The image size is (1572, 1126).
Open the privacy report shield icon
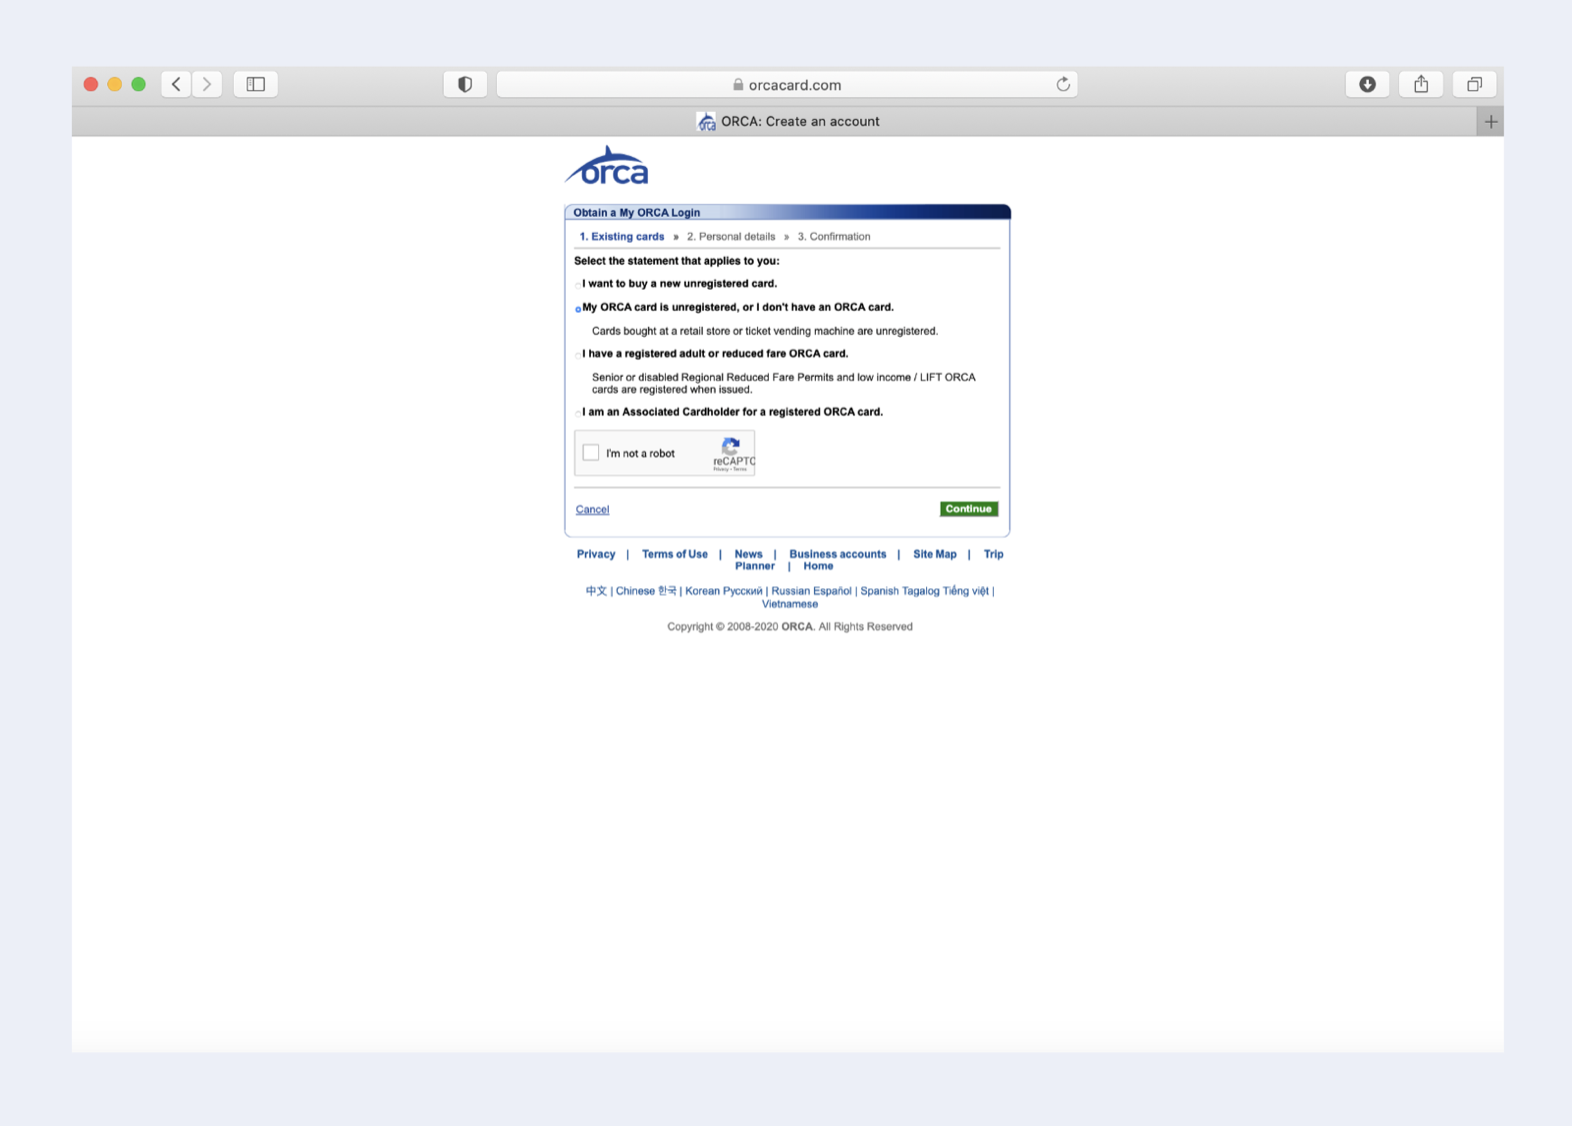click(465, 84)
